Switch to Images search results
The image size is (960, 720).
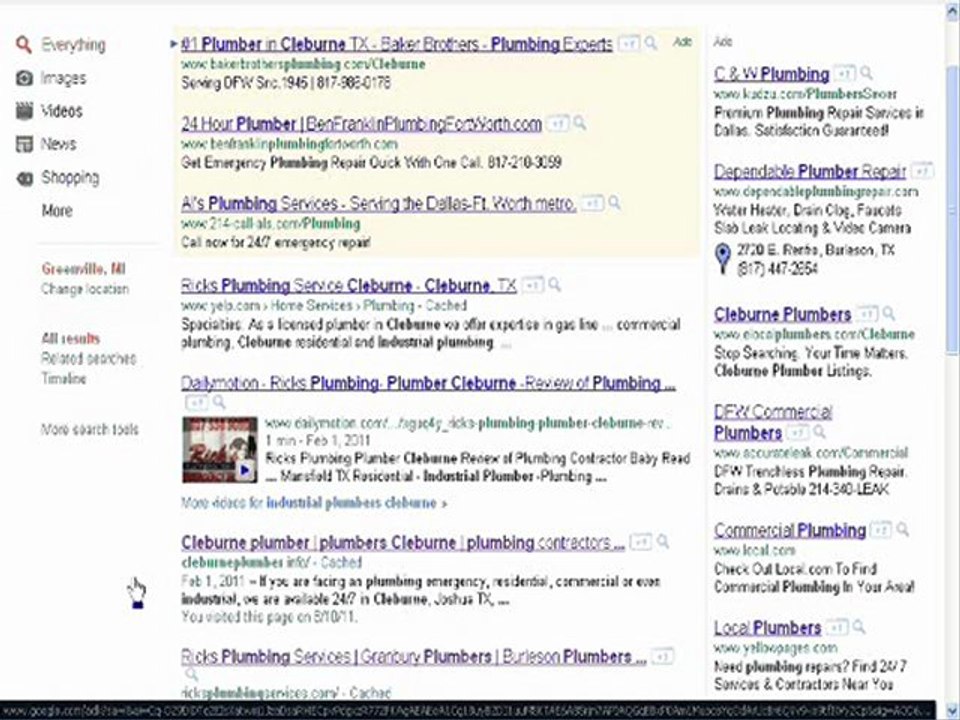pos(63,78)
